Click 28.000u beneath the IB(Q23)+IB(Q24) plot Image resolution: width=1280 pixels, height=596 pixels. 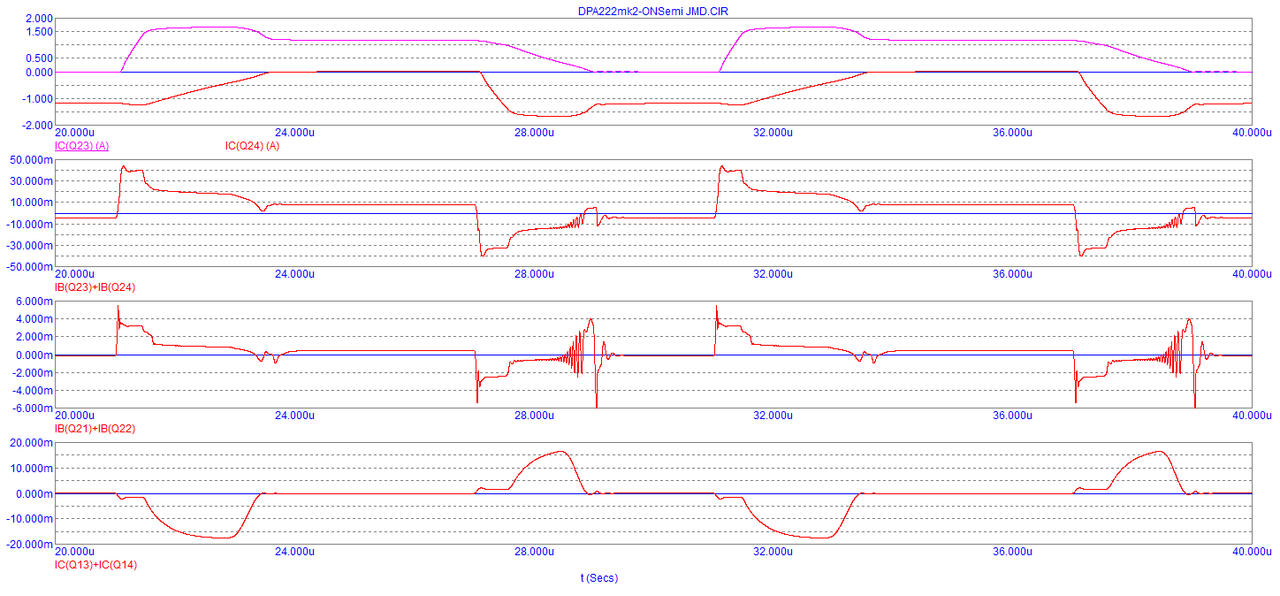click(x=533, y=274)
